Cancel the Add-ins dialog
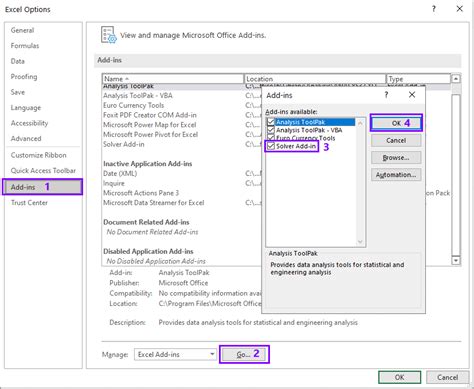Screen dimensions: 474x389 [x=396, y=140]
